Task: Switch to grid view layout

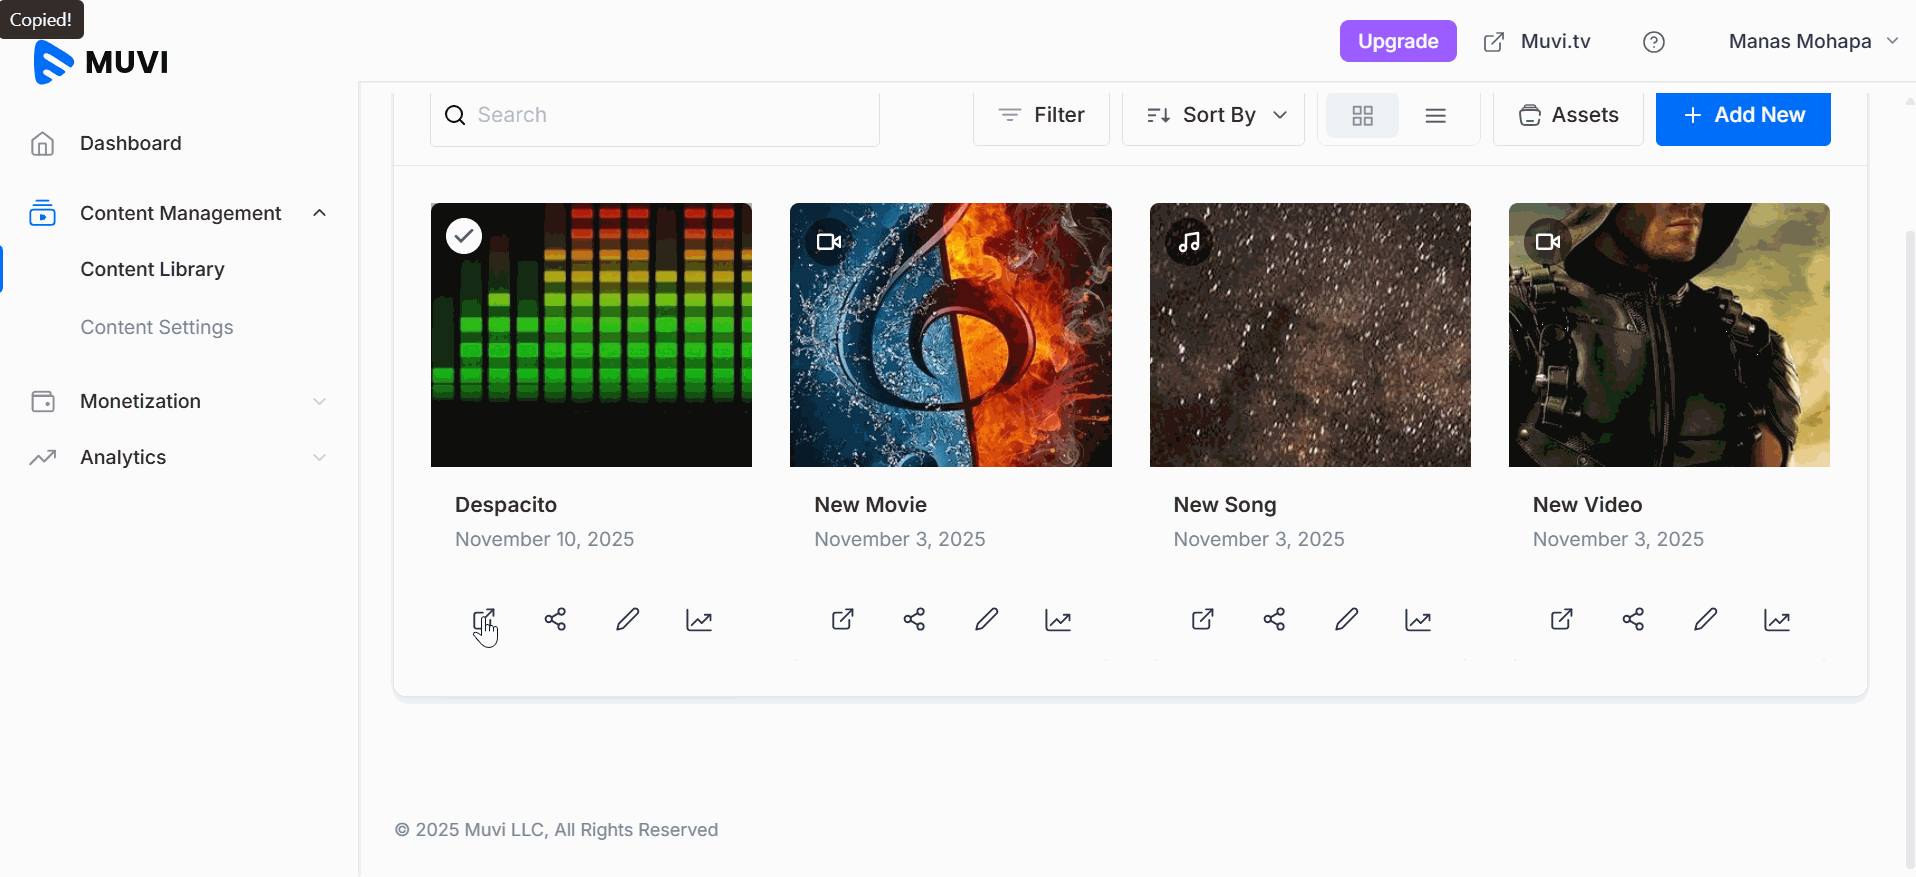Action: click(x=1362, y=116)
